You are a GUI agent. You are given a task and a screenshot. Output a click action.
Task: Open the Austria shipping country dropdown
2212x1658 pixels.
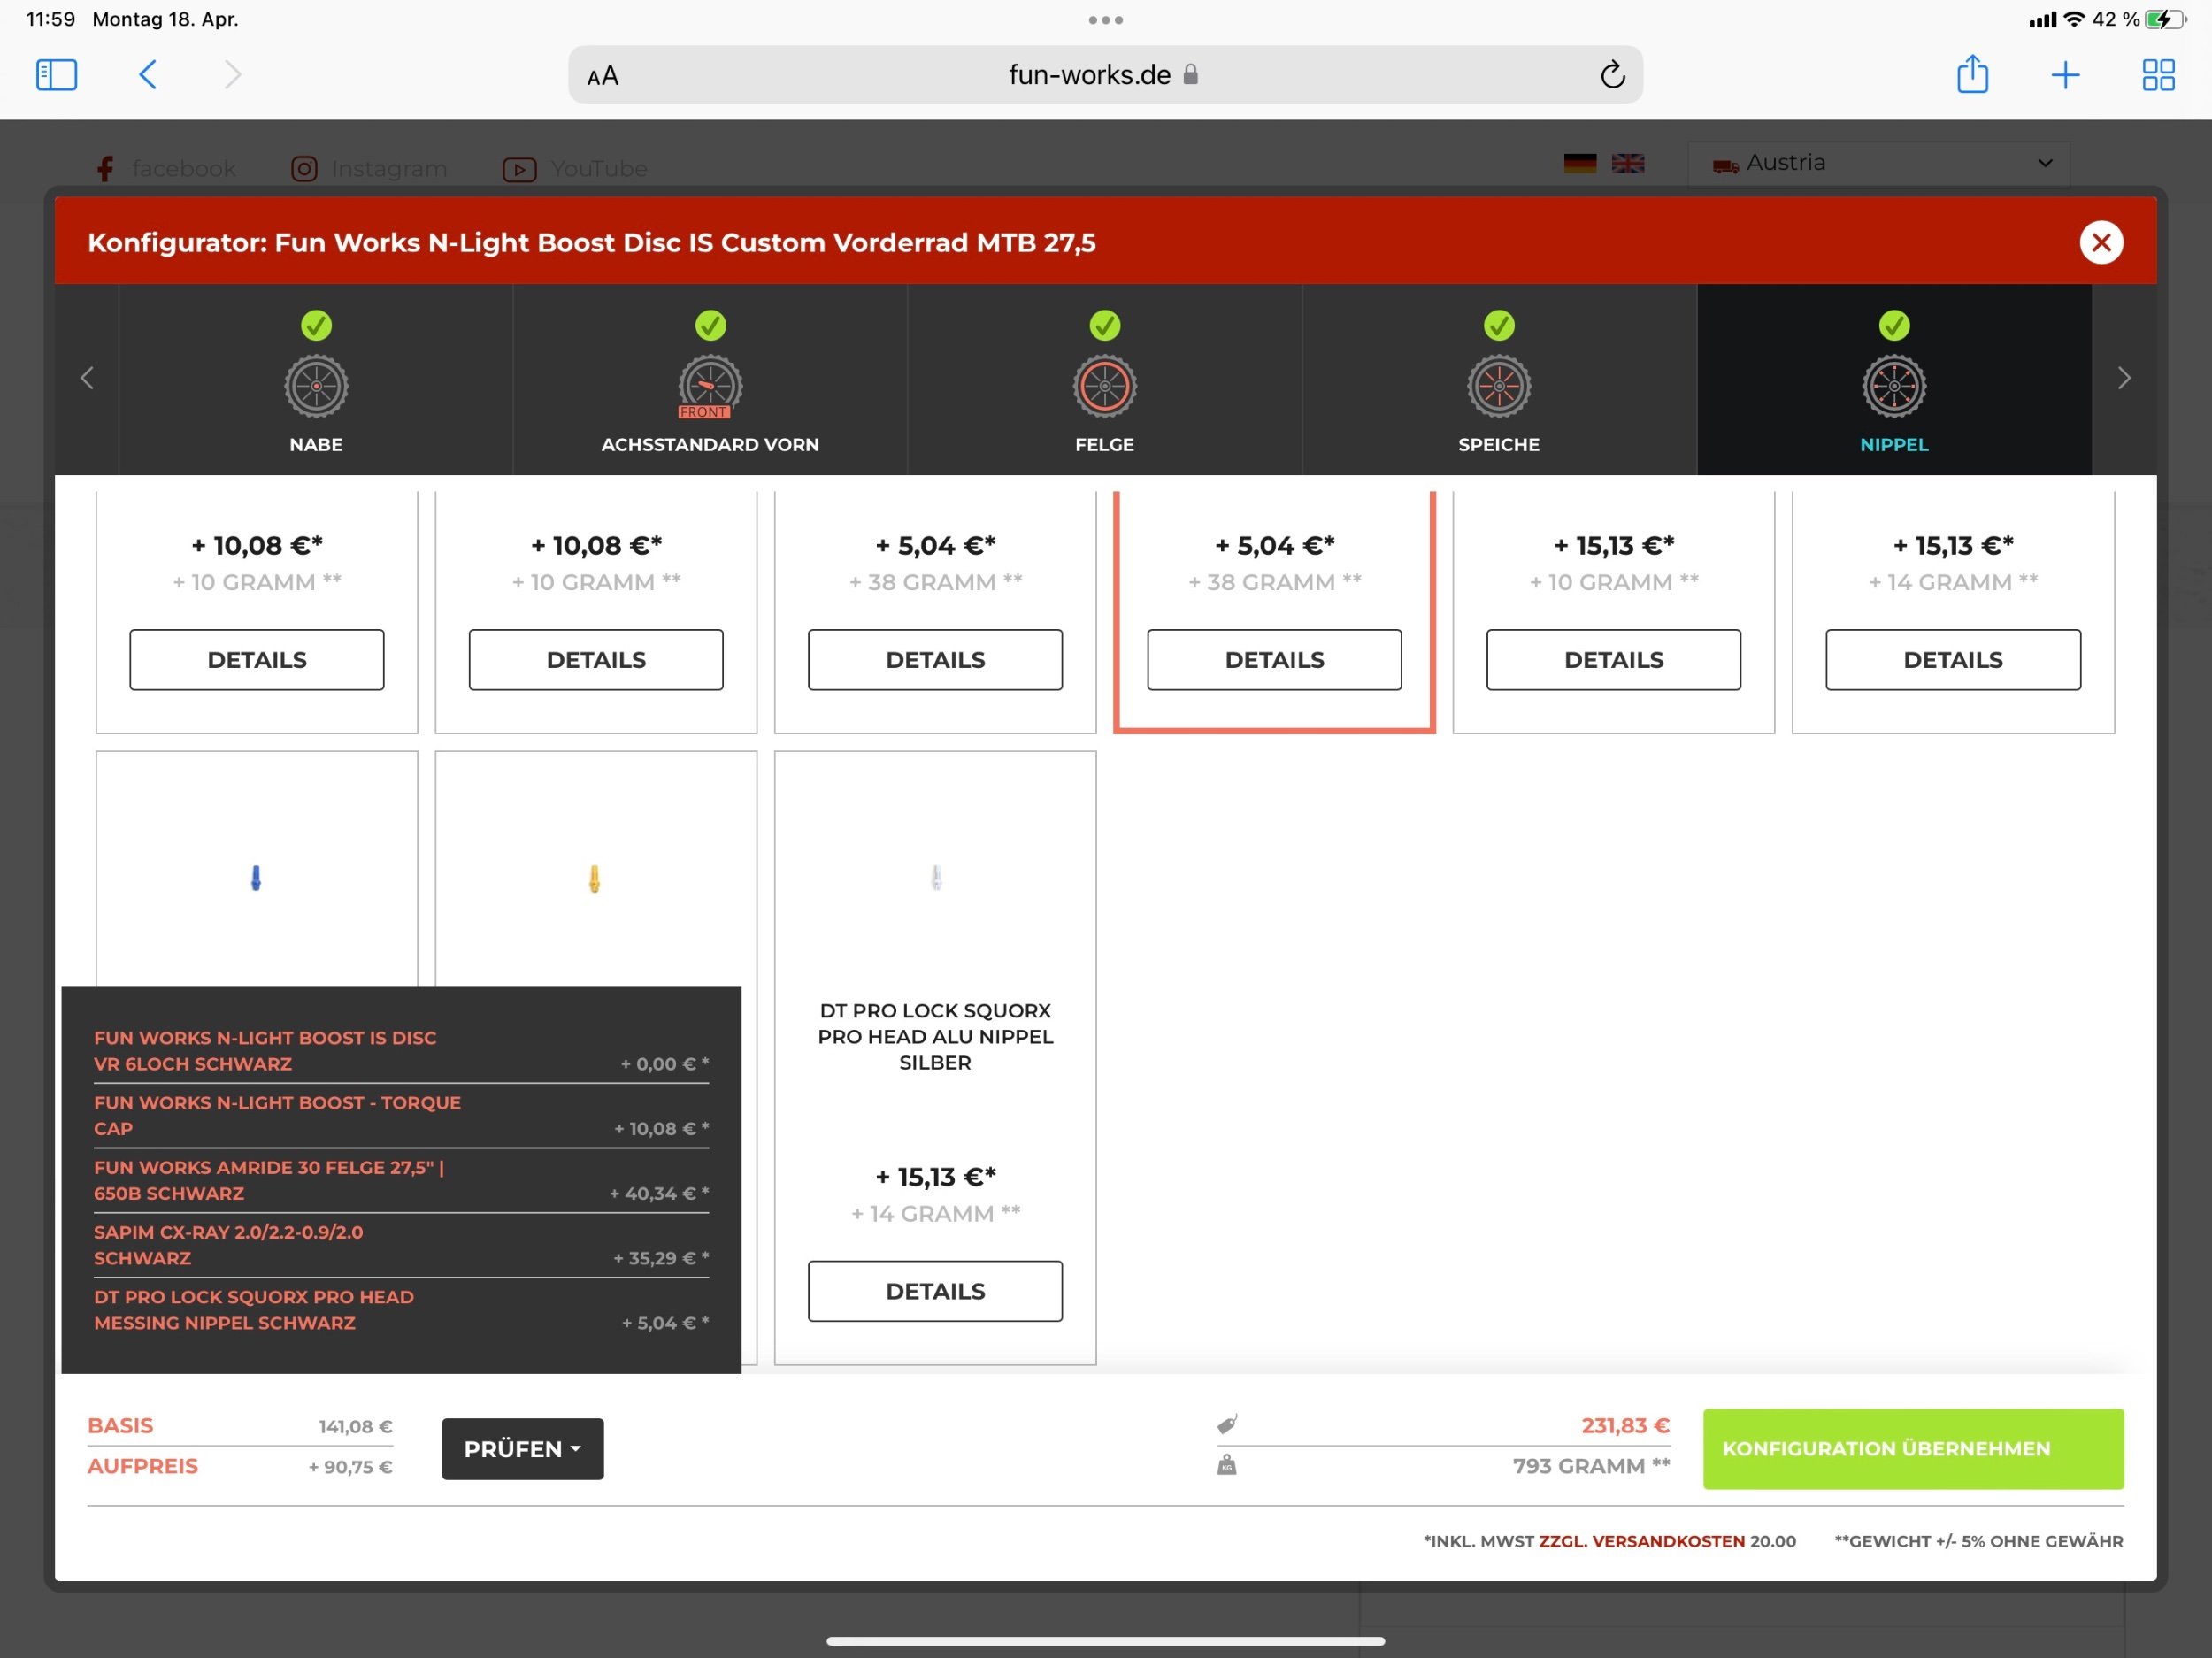[x=1878, y=163]
